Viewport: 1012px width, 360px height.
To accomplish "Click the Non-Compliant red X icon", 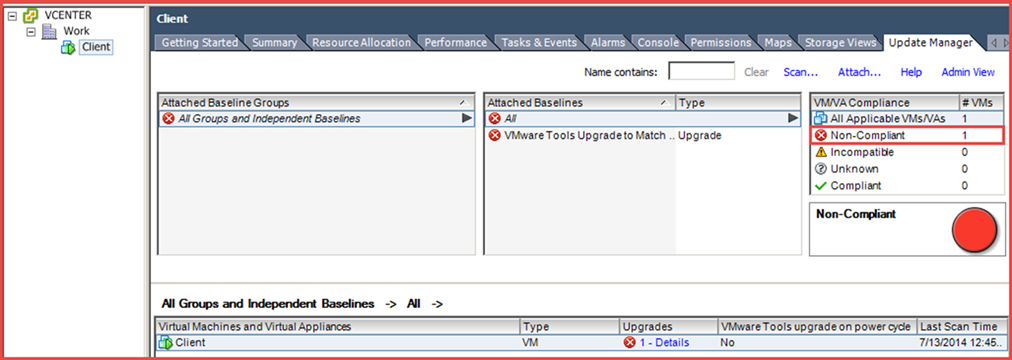I will pyautogui.click(x=821, y=135).
